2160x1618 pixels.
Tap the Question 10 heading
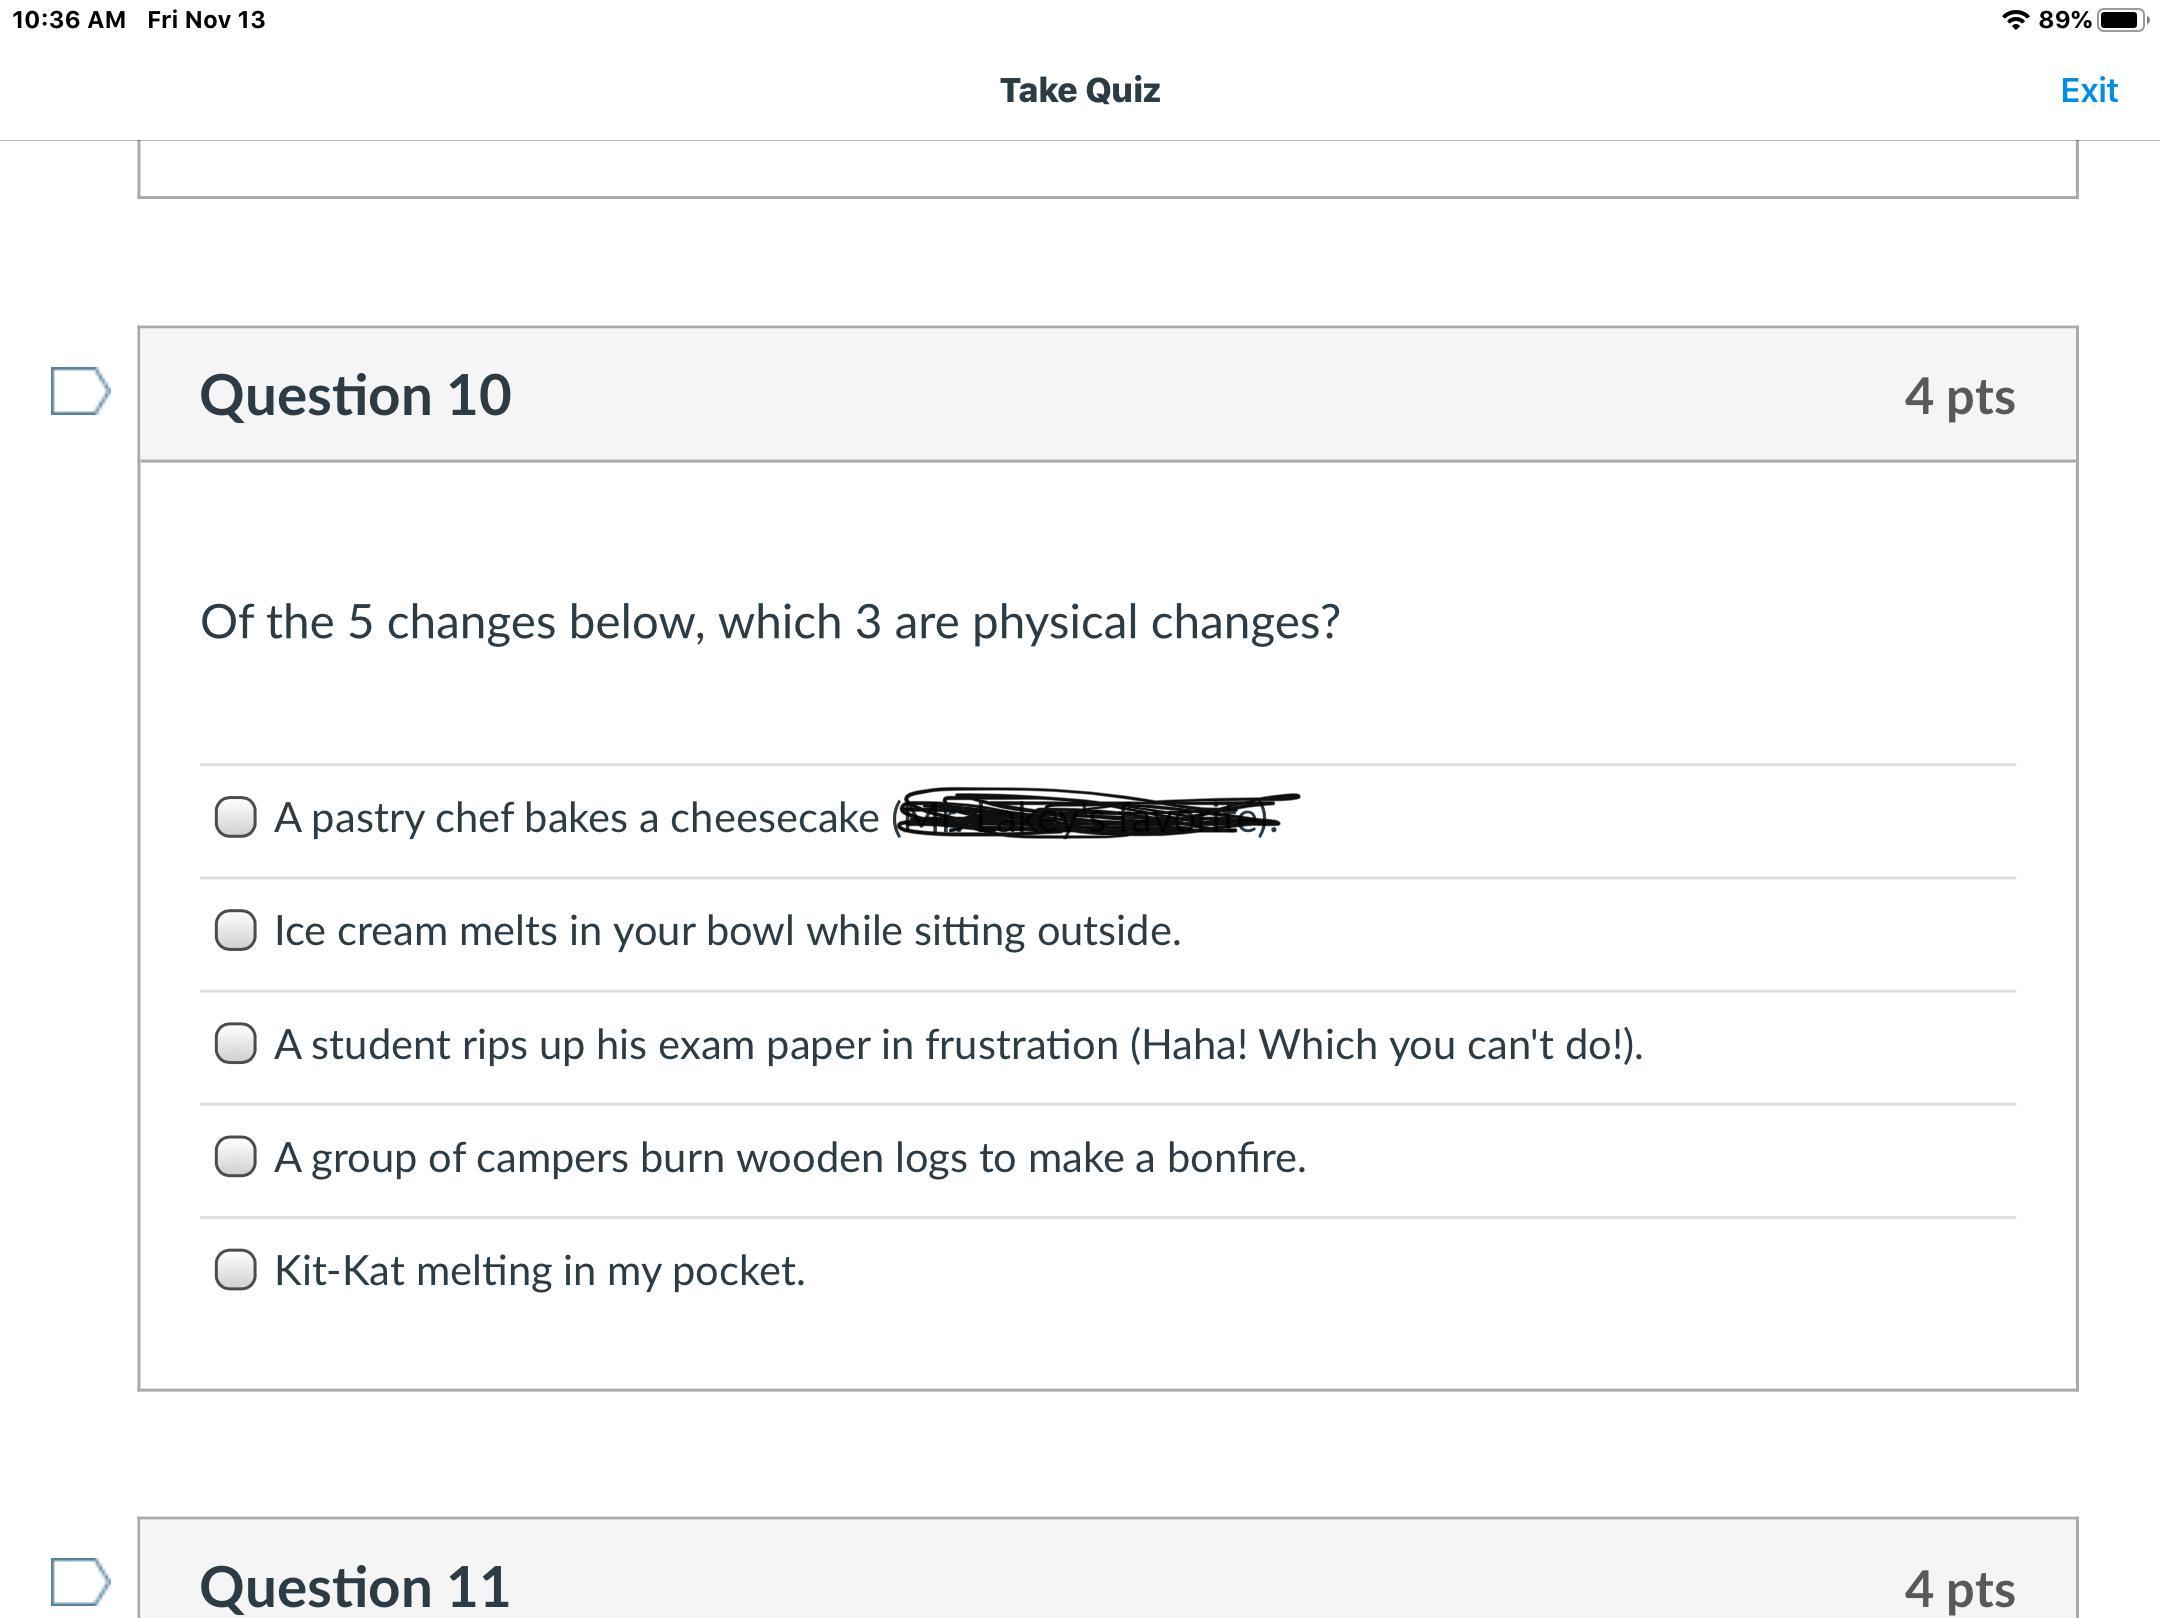[356, 395]
